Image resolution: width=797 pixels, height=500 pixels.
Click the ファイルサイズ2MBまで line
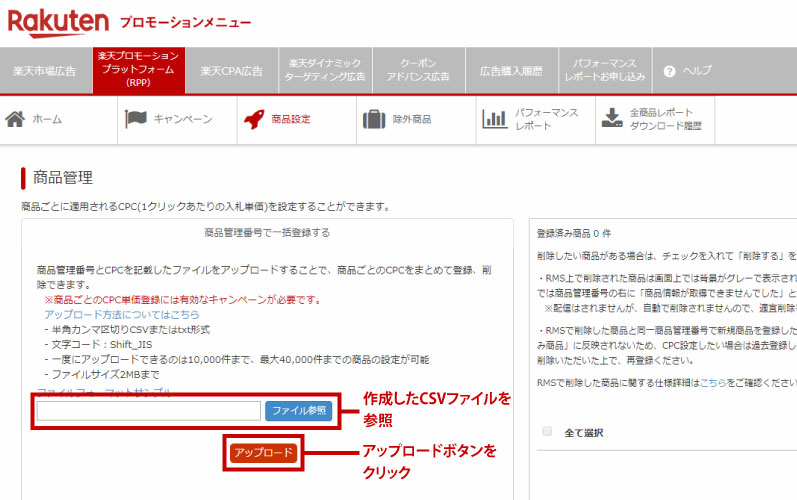pyautogui.click(x=102, y=374)
